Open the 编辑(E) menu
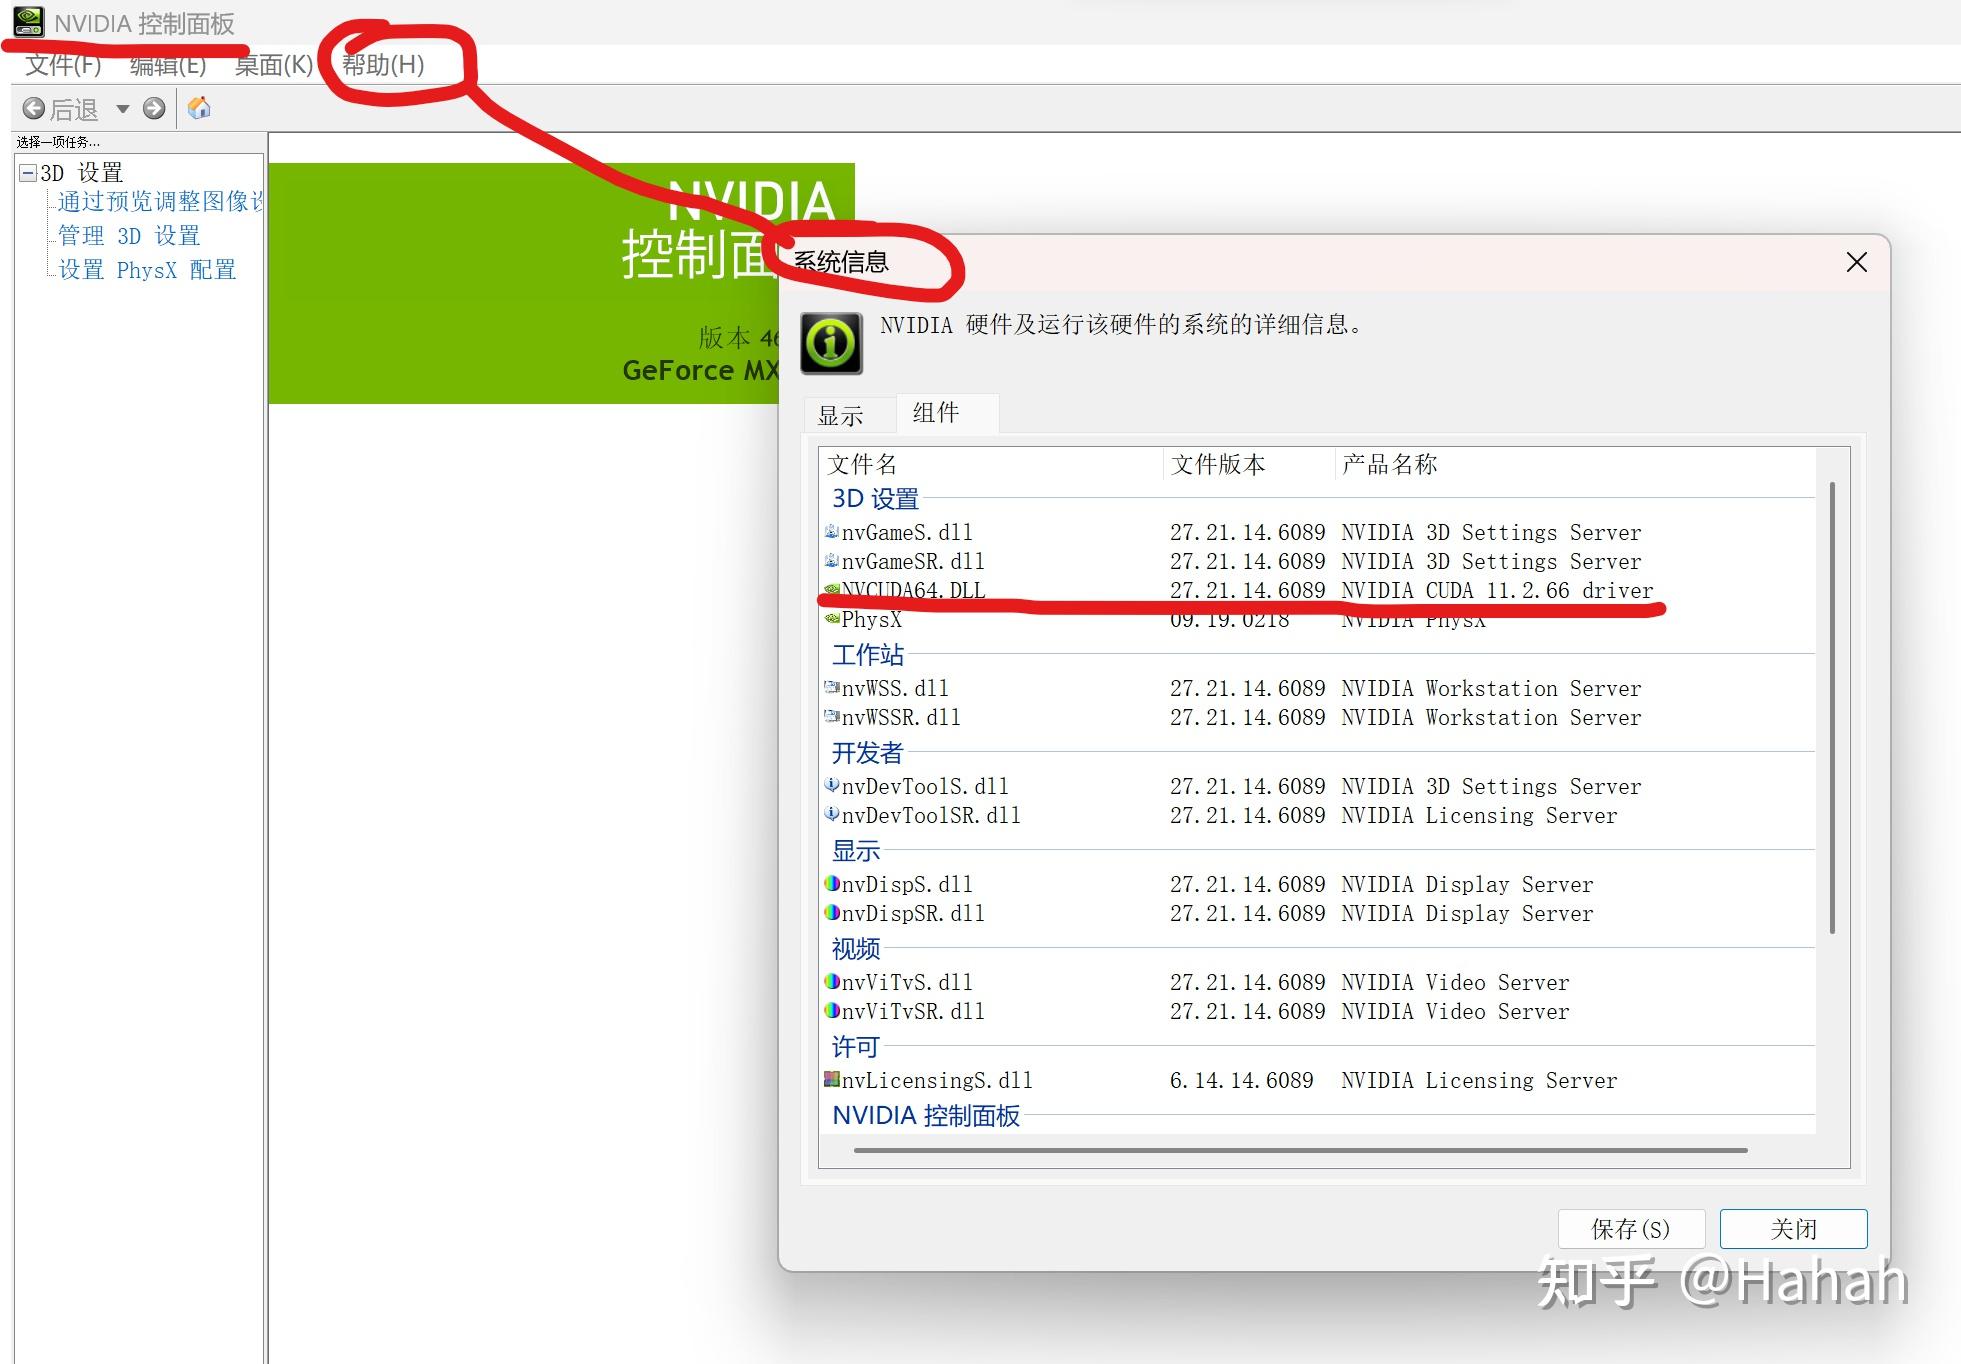 tap(168, 65)
